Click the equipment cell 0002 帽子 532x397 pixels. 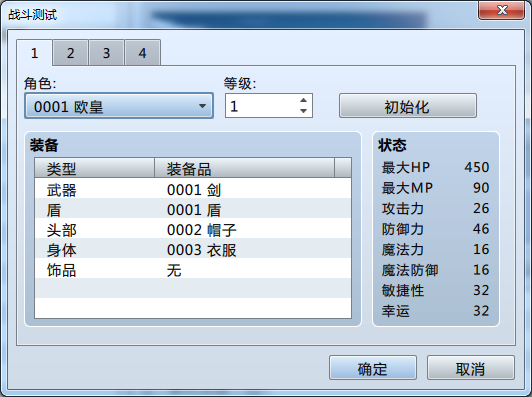[202, 230]
